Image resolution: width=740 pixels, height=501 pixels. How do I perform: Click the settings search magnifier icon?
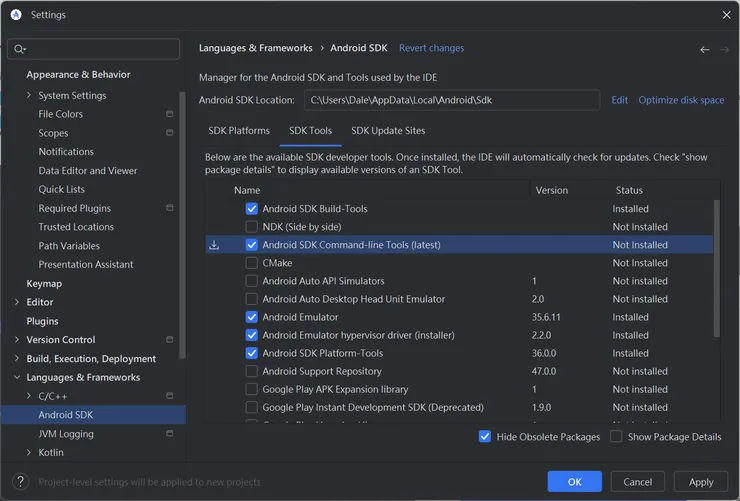tap(20, 49)
